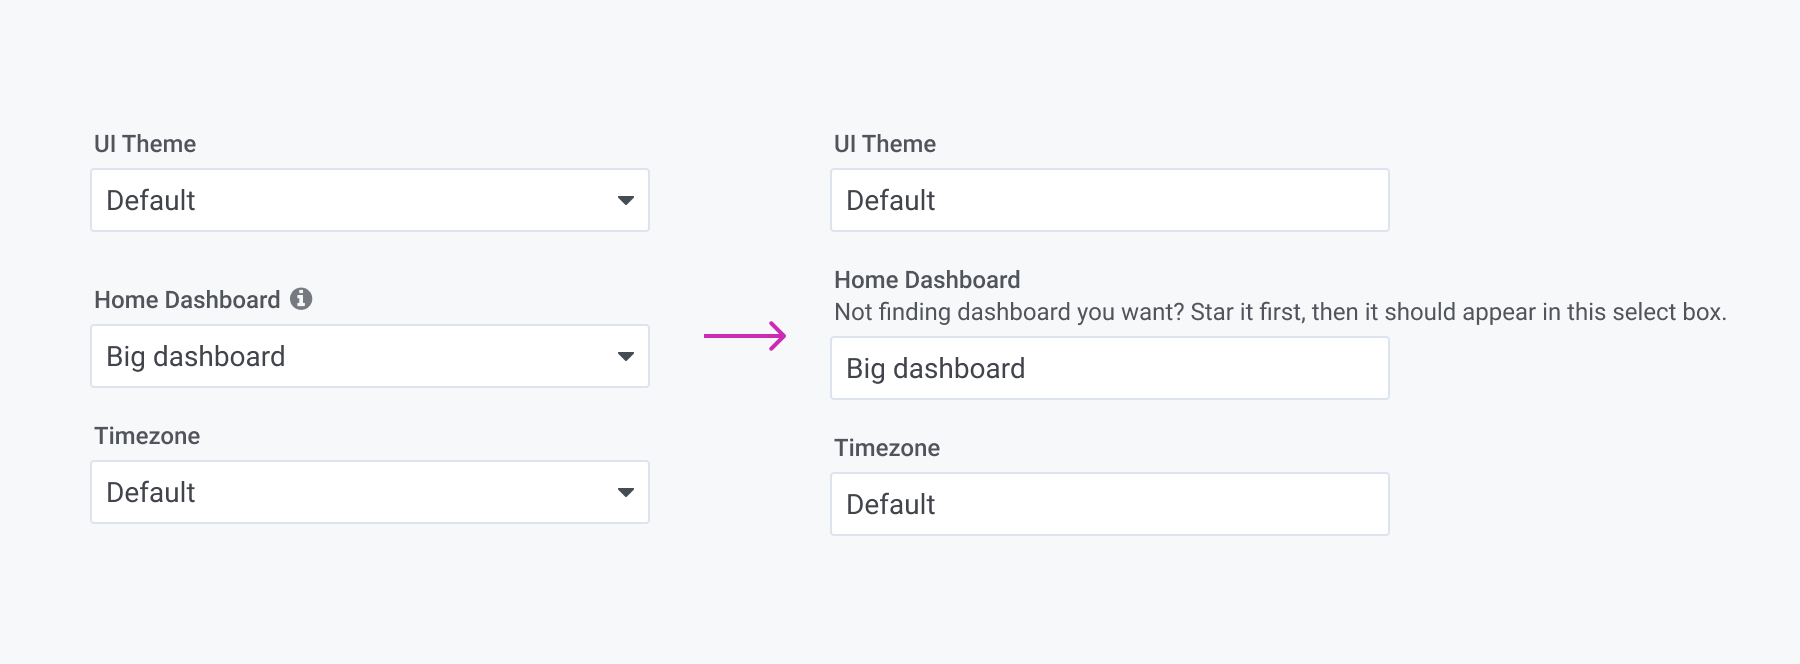1800x664 pixels.
Task: Click the Timezone label above the caret dropdown
Action: tap(147, 436)
